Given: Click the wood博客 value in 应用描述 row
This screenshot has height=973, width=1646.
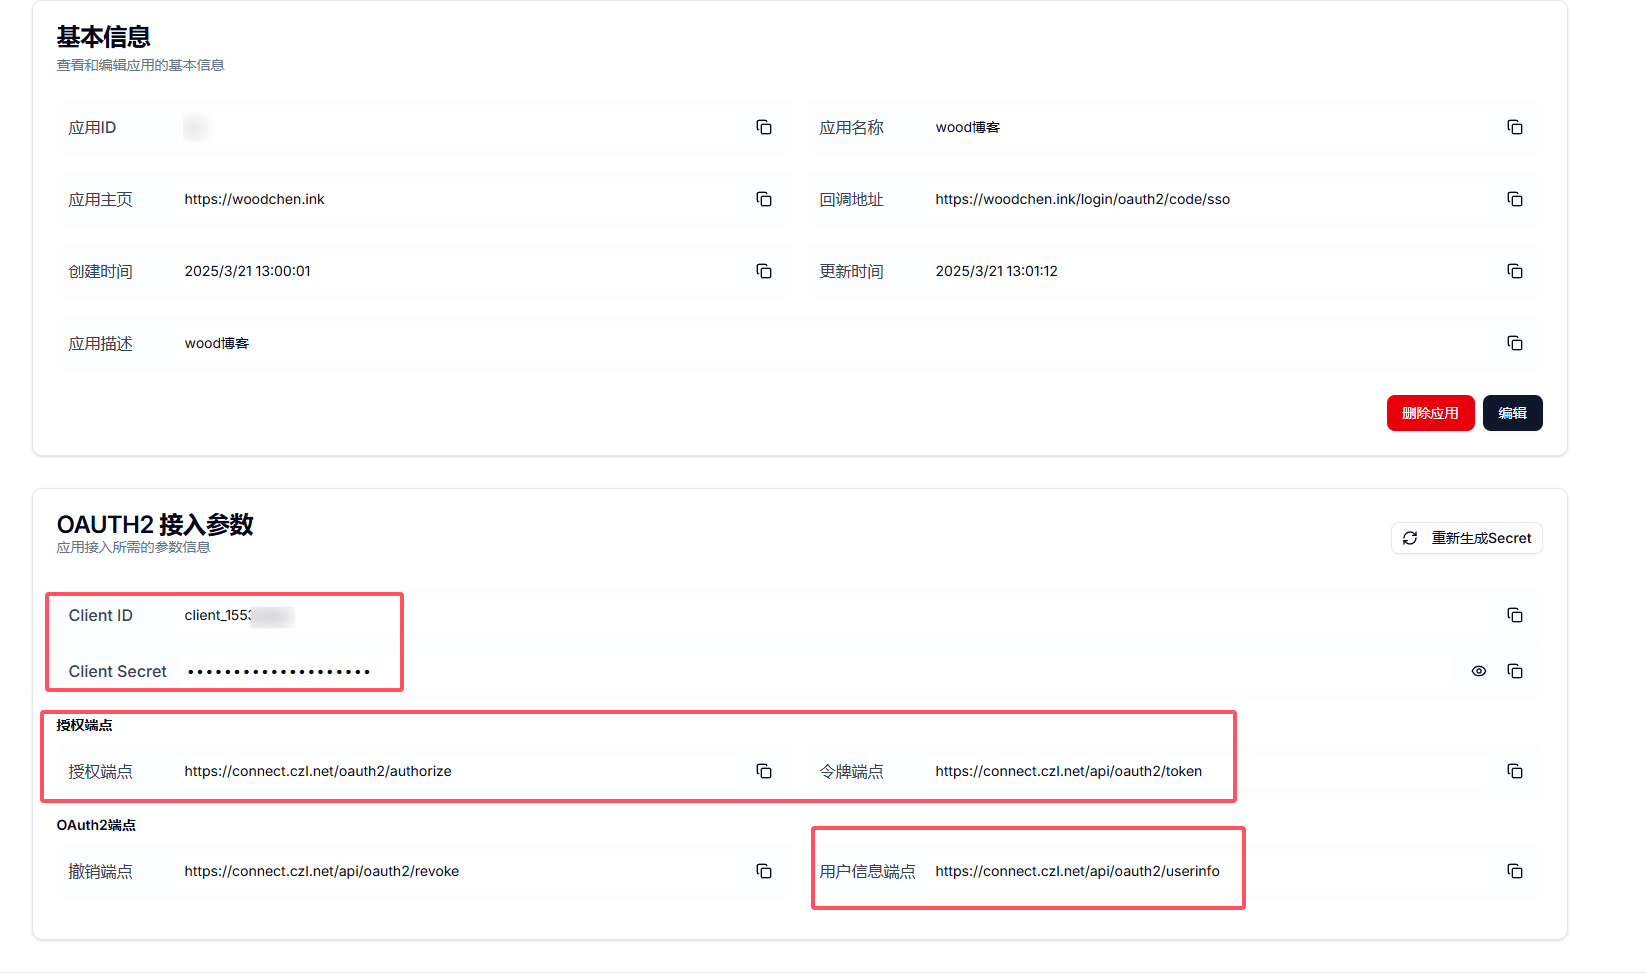Looking at the screenshot, I should click(217, 343).
